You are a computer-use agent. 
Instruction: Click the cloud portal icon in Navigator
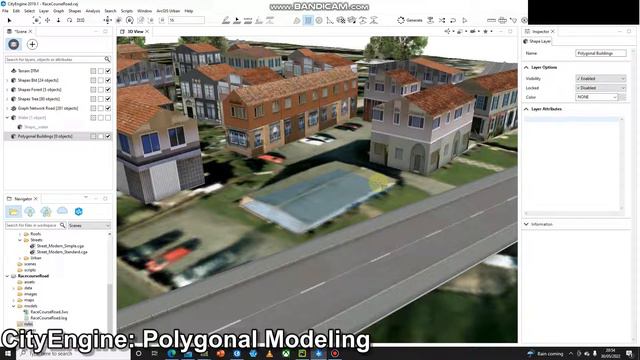[x=62, y=211]
